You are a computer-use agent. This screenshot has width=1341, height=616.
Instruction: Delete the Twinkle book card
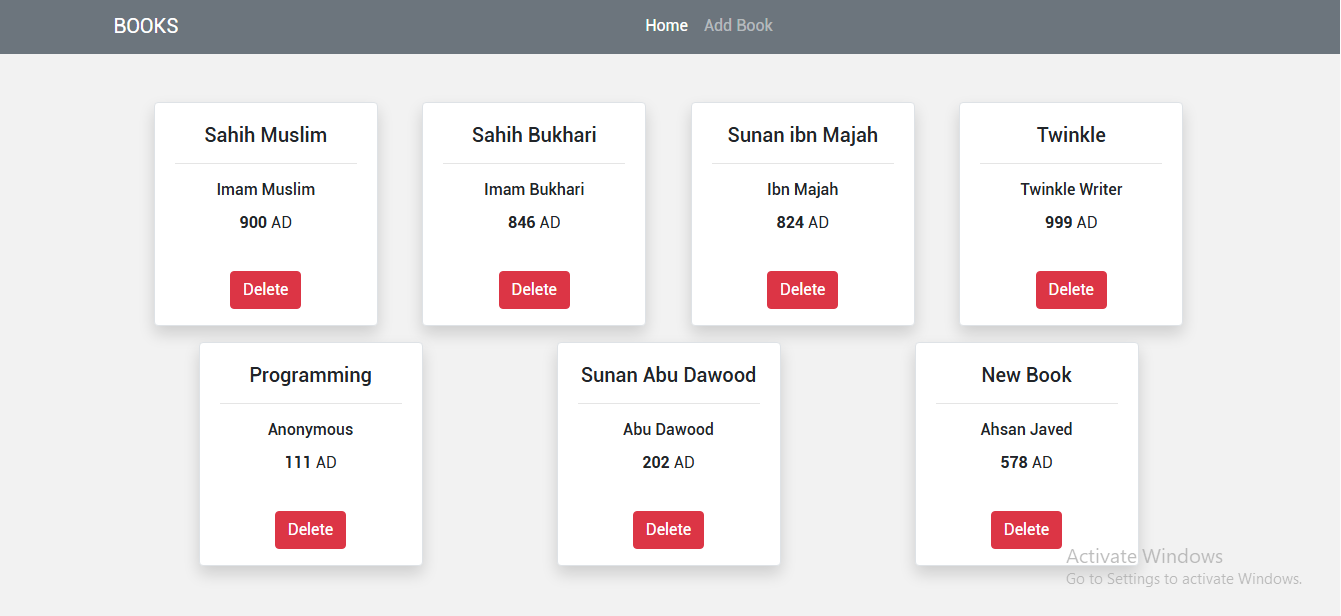[x=1071, y=290]
